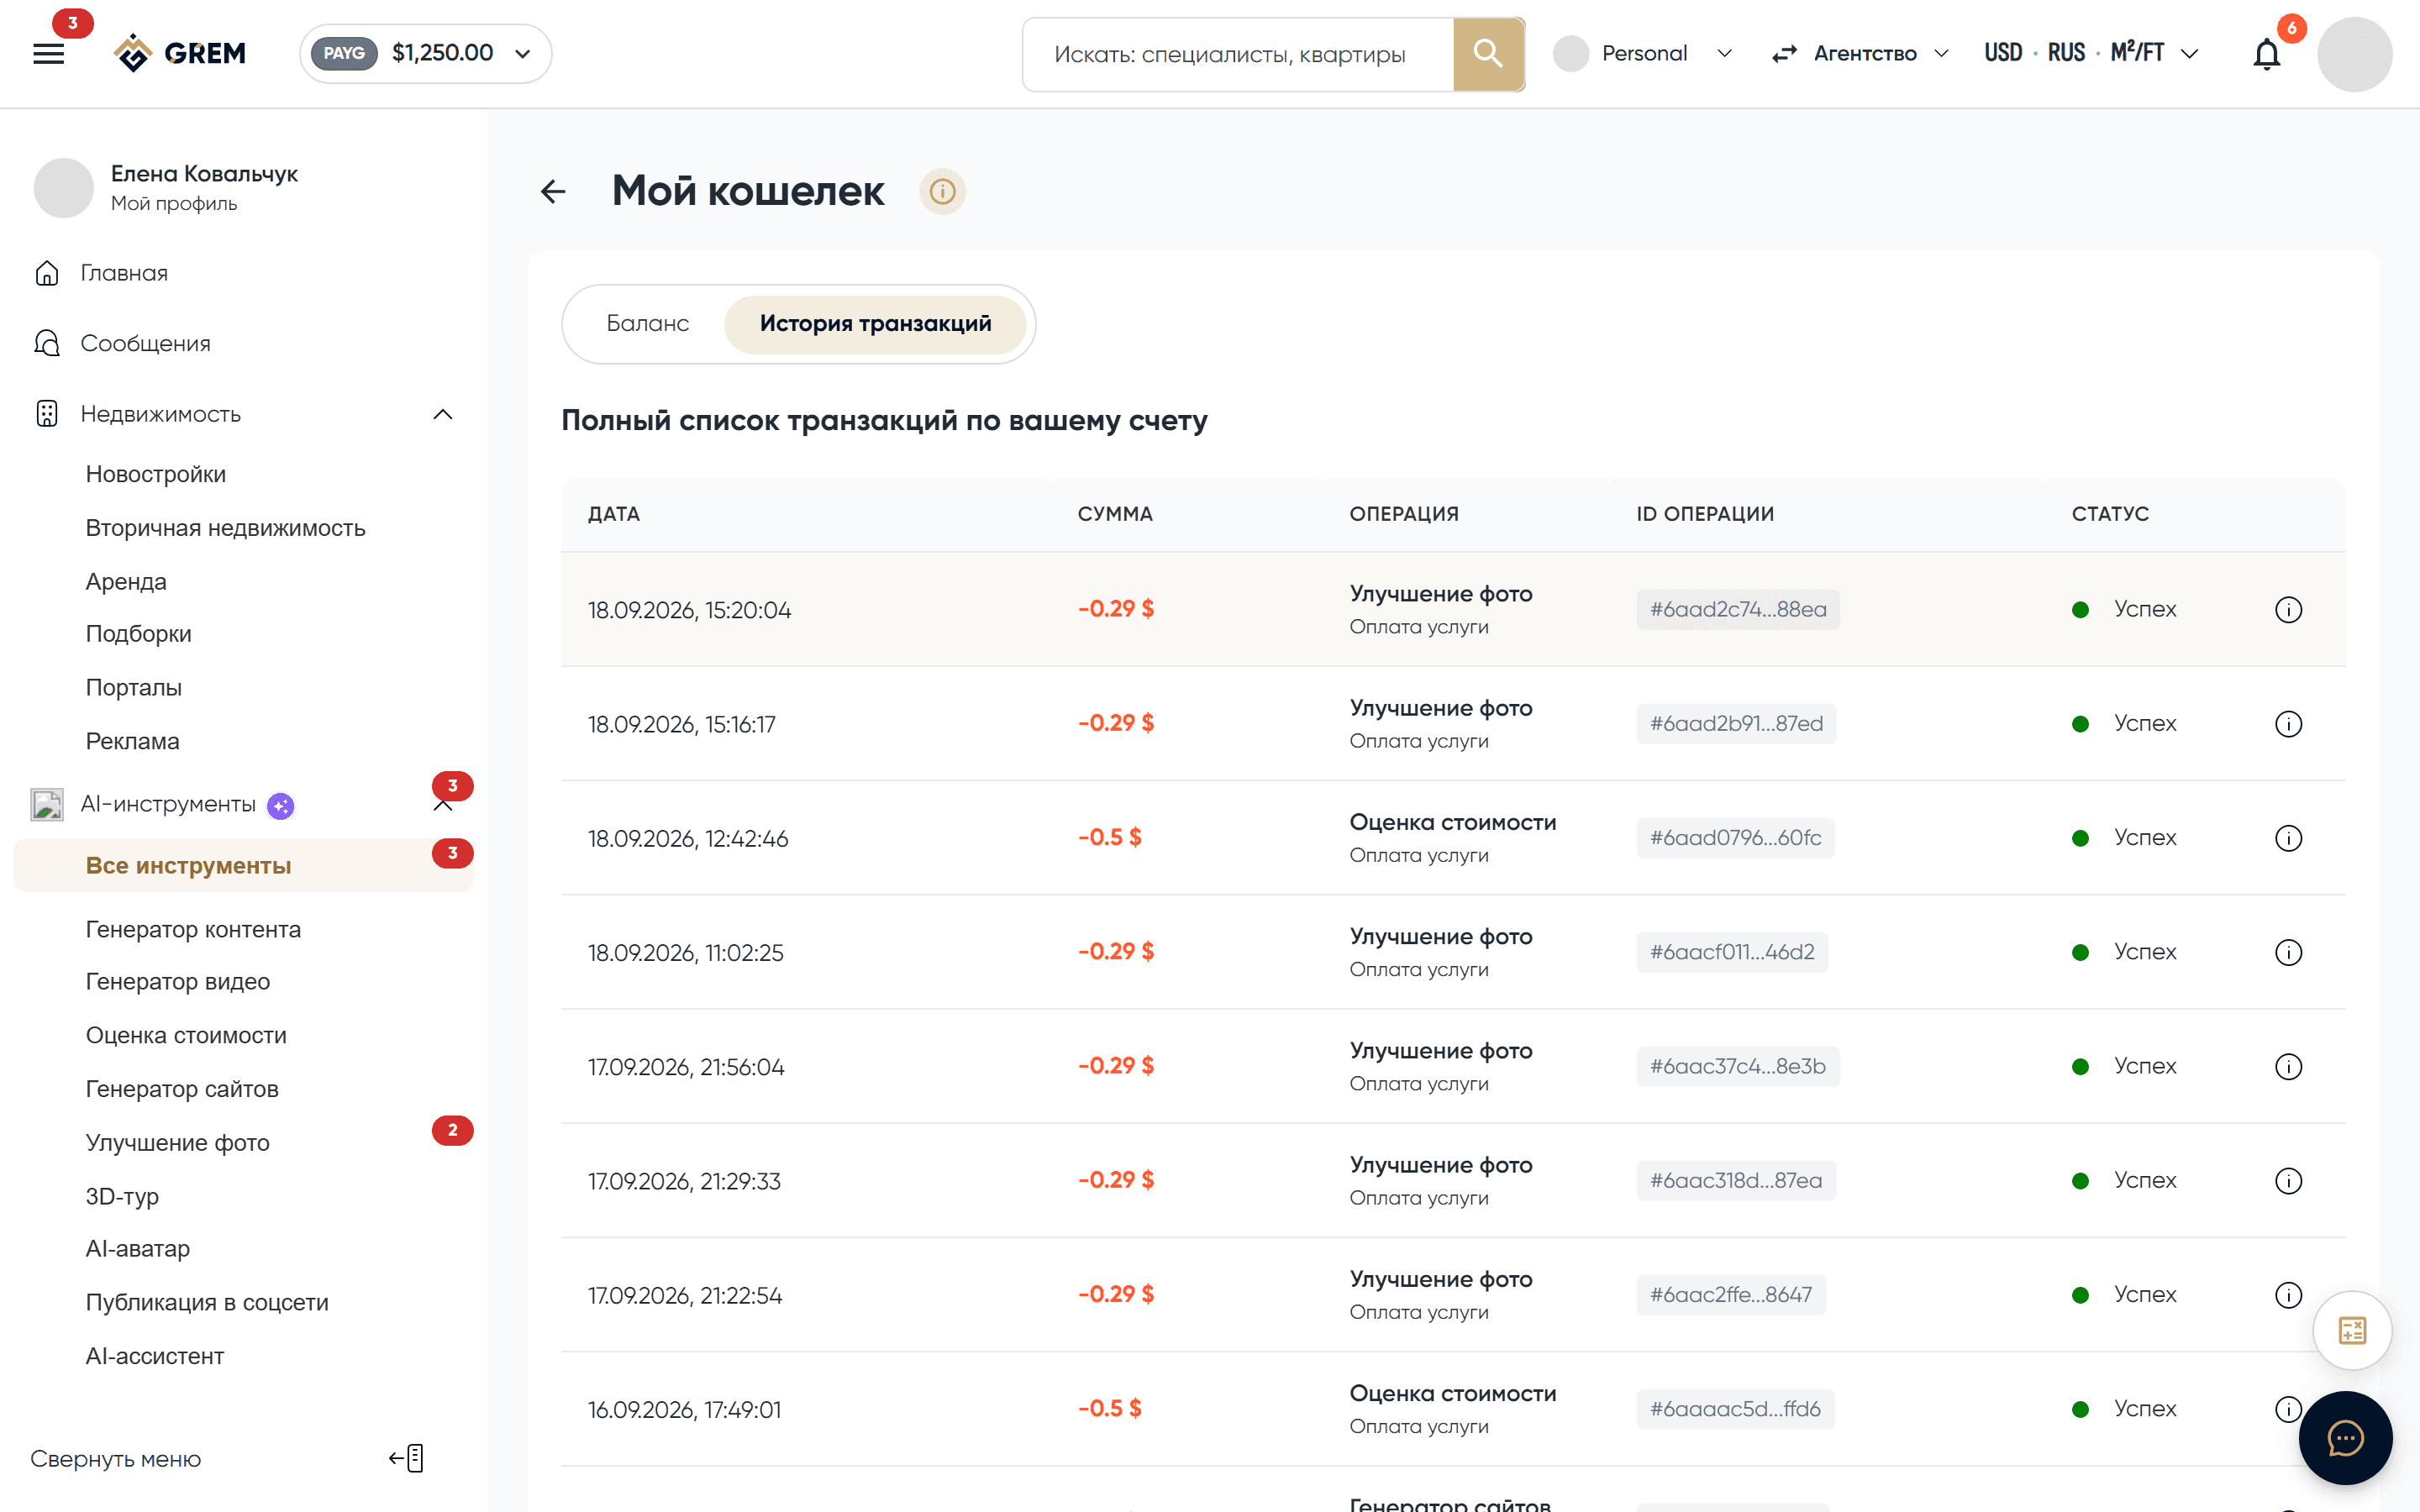Switch to the Баланс tab
This screenshot has width=2420, height=1512.
[647, 323]
